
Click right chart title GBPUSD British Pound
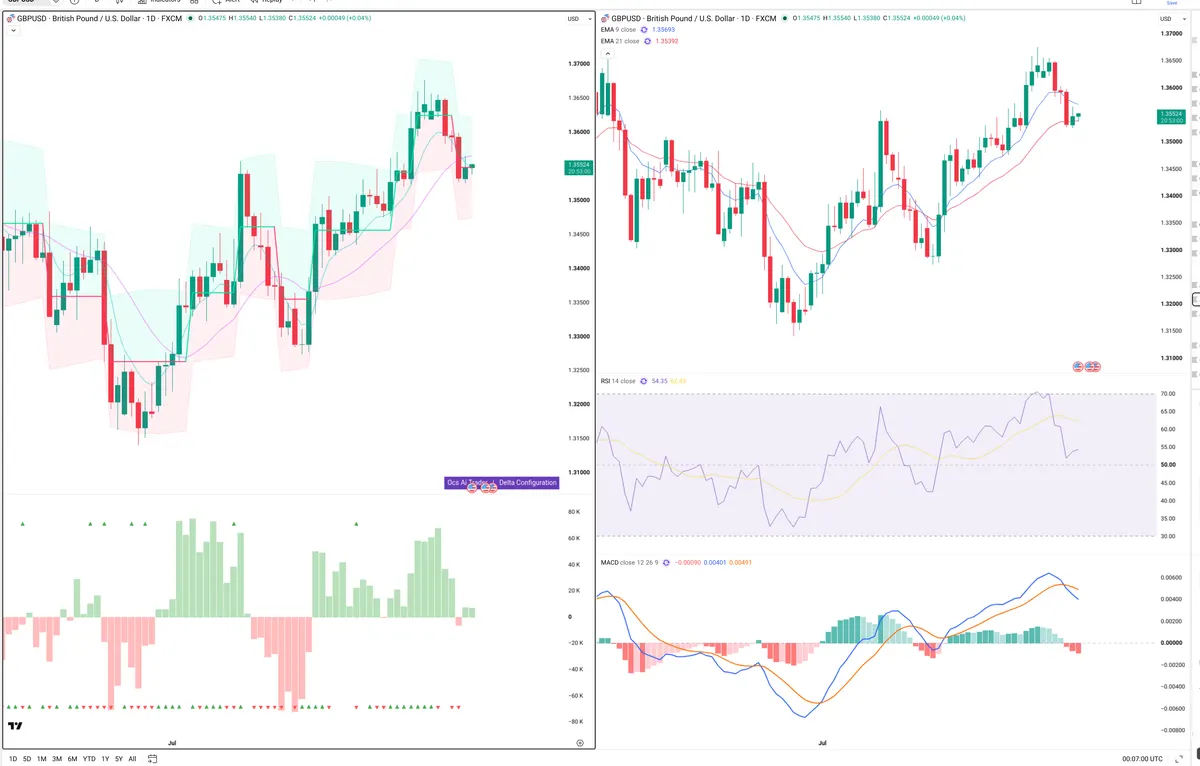pos(695,19)
